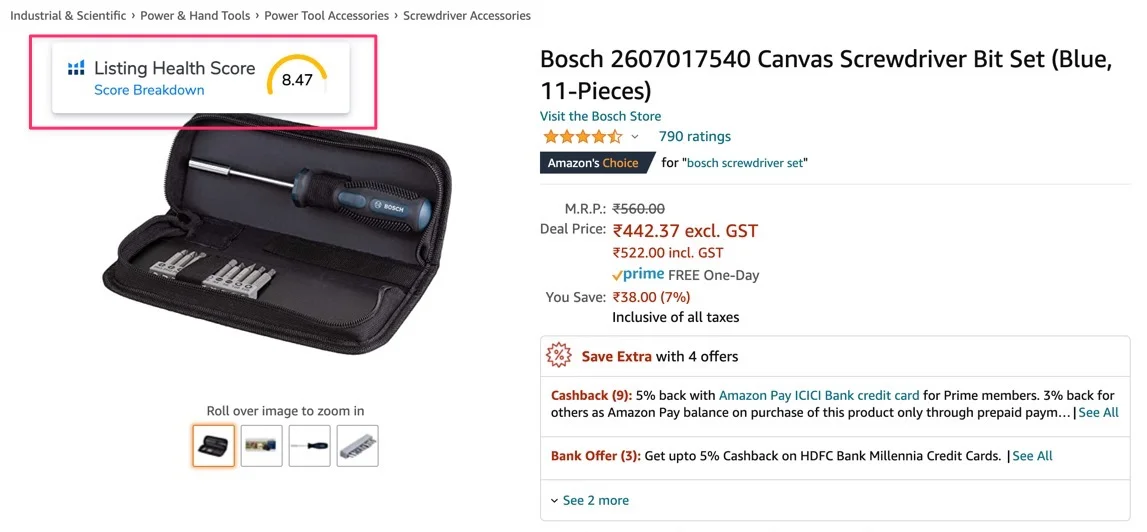Select the first open-case thumbnail

click(214, 446)
